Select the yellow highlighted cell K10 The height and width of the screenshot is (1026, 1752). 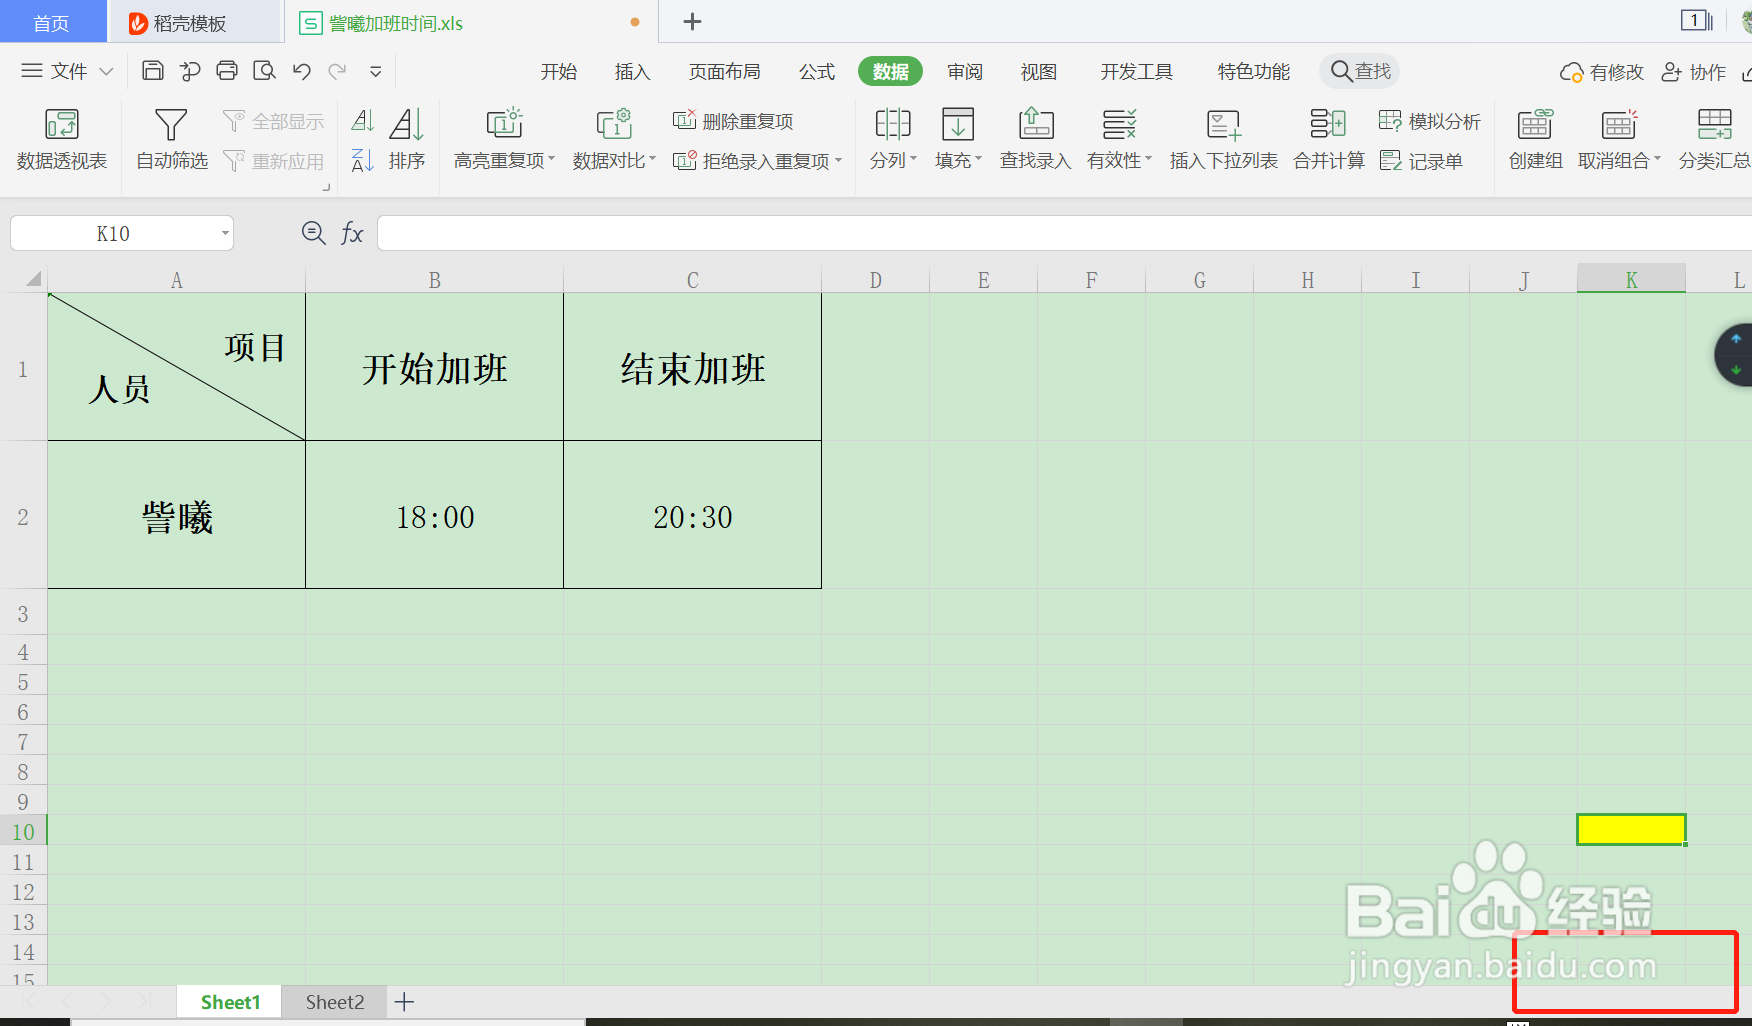[x=1631, y=829]
